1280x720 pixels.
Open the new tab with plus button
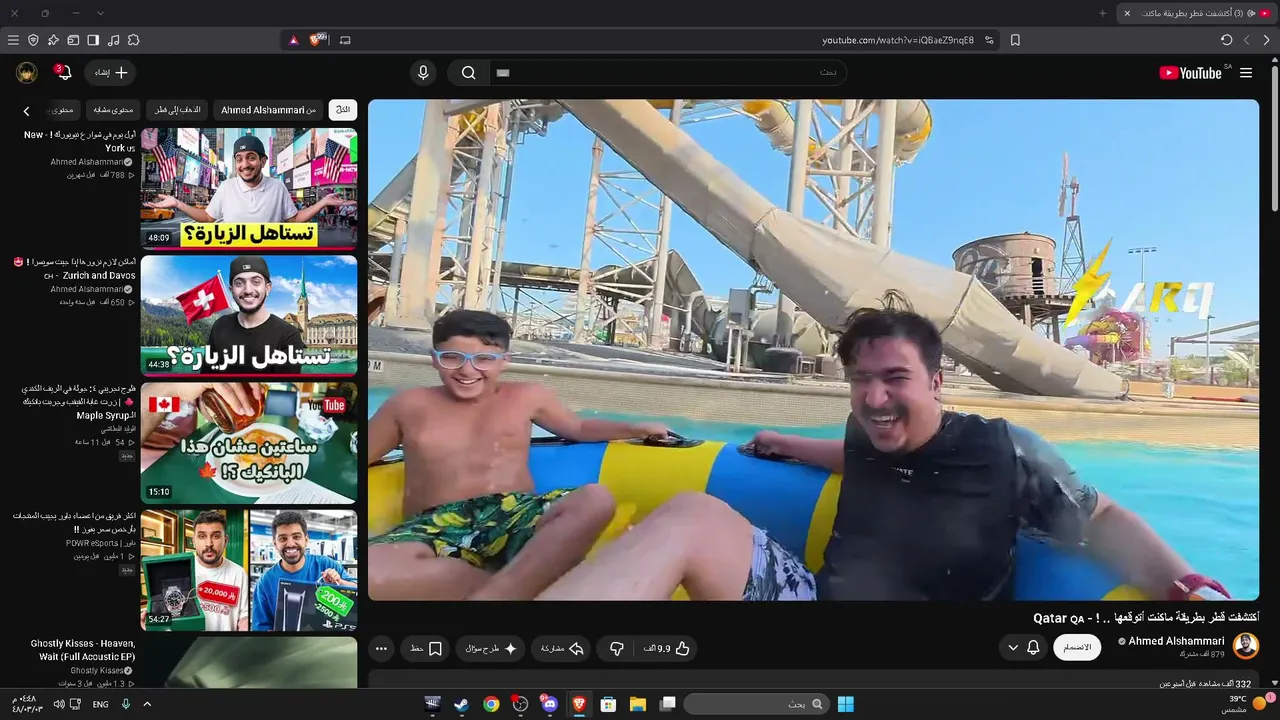pos(1103,13)
